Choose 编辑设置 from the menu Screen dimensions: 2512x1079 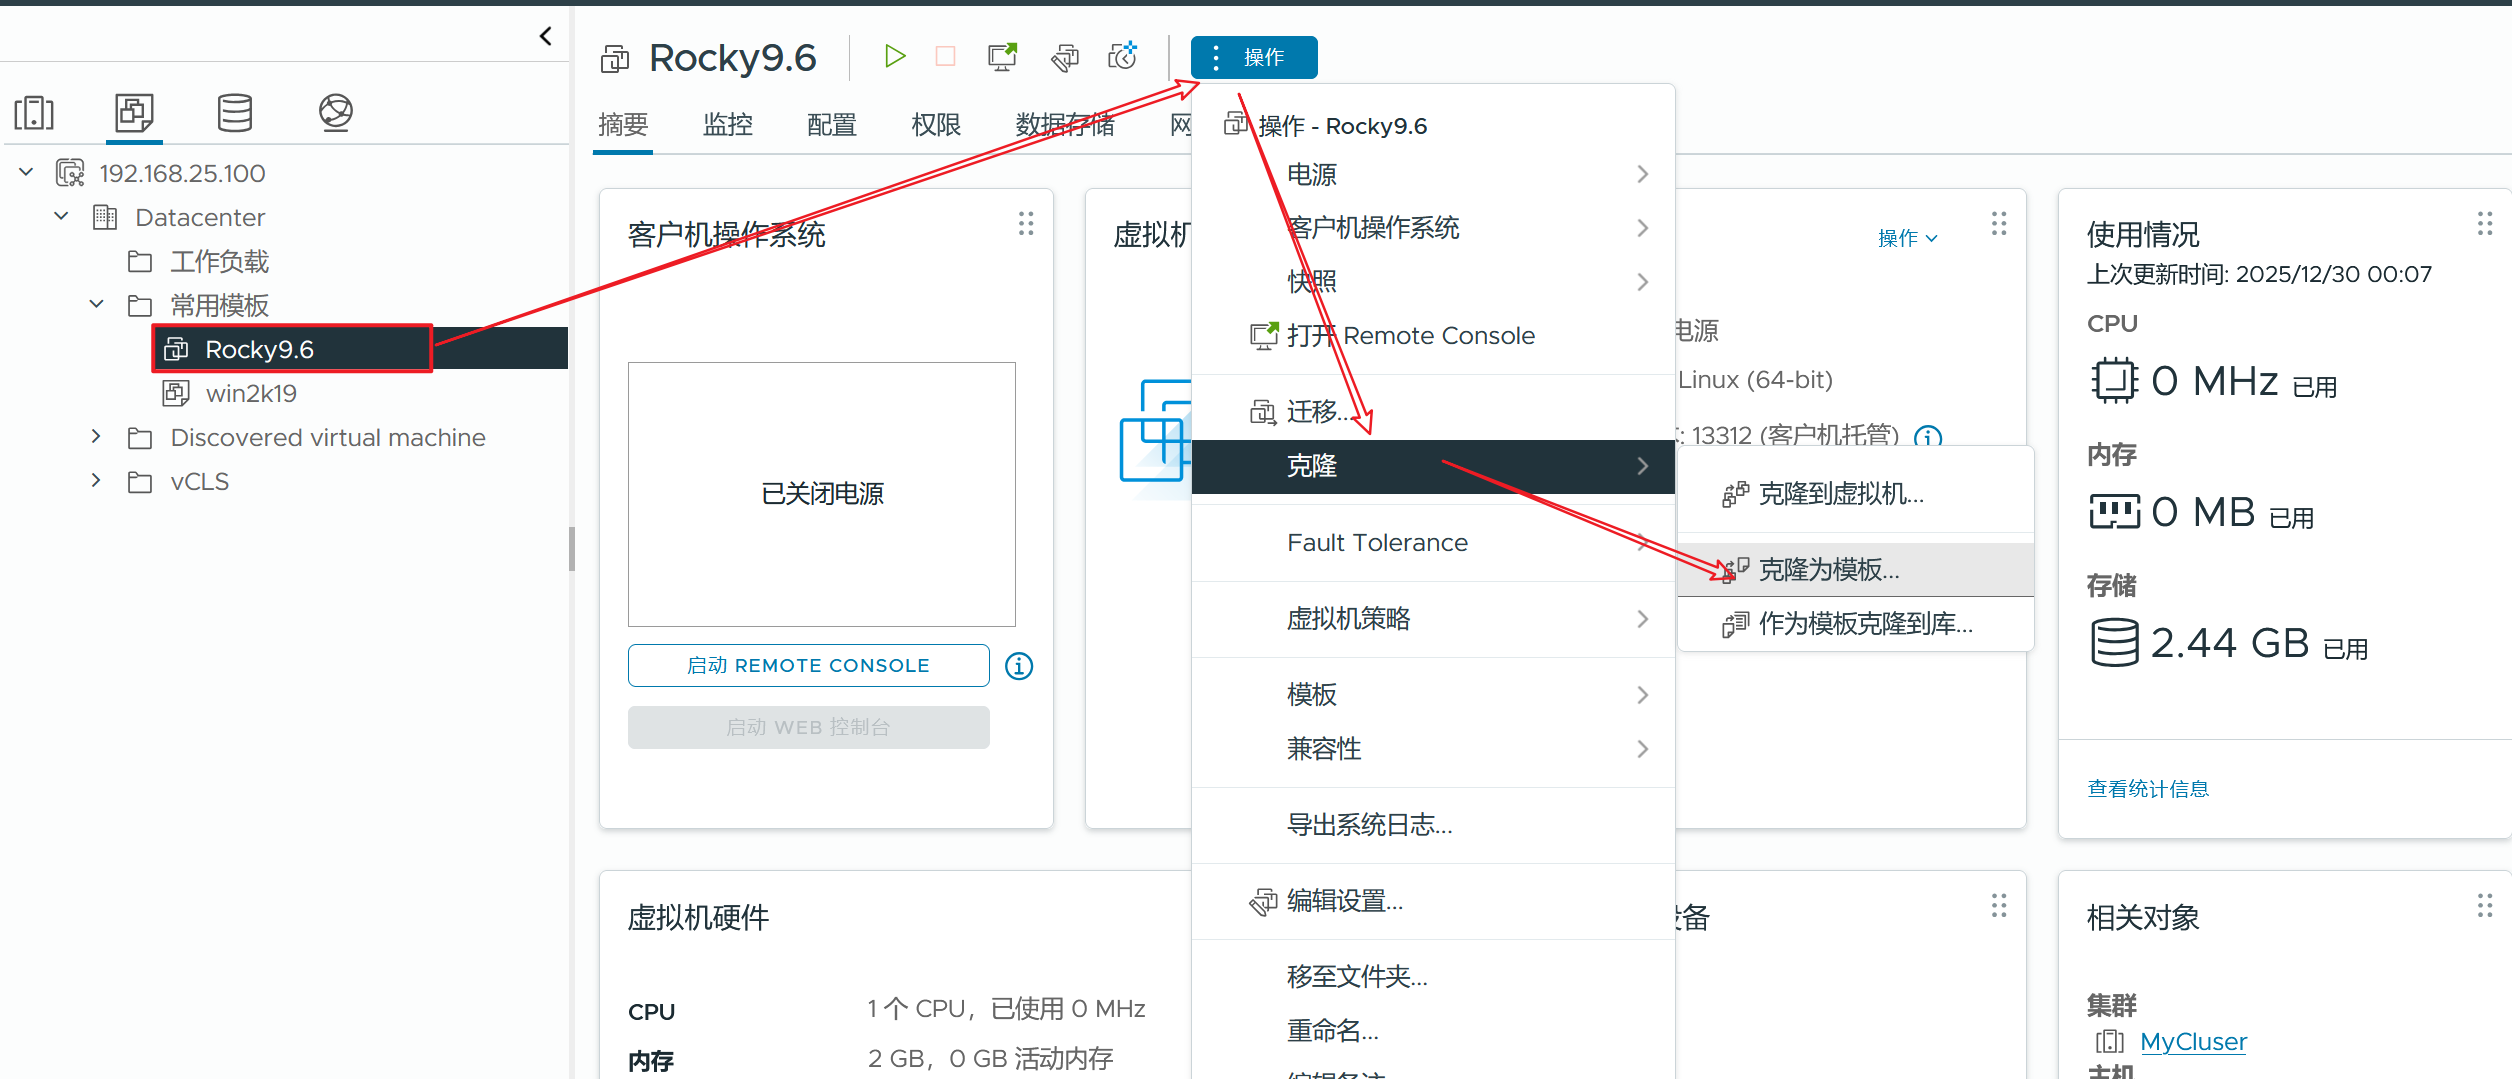point(1433,901)
